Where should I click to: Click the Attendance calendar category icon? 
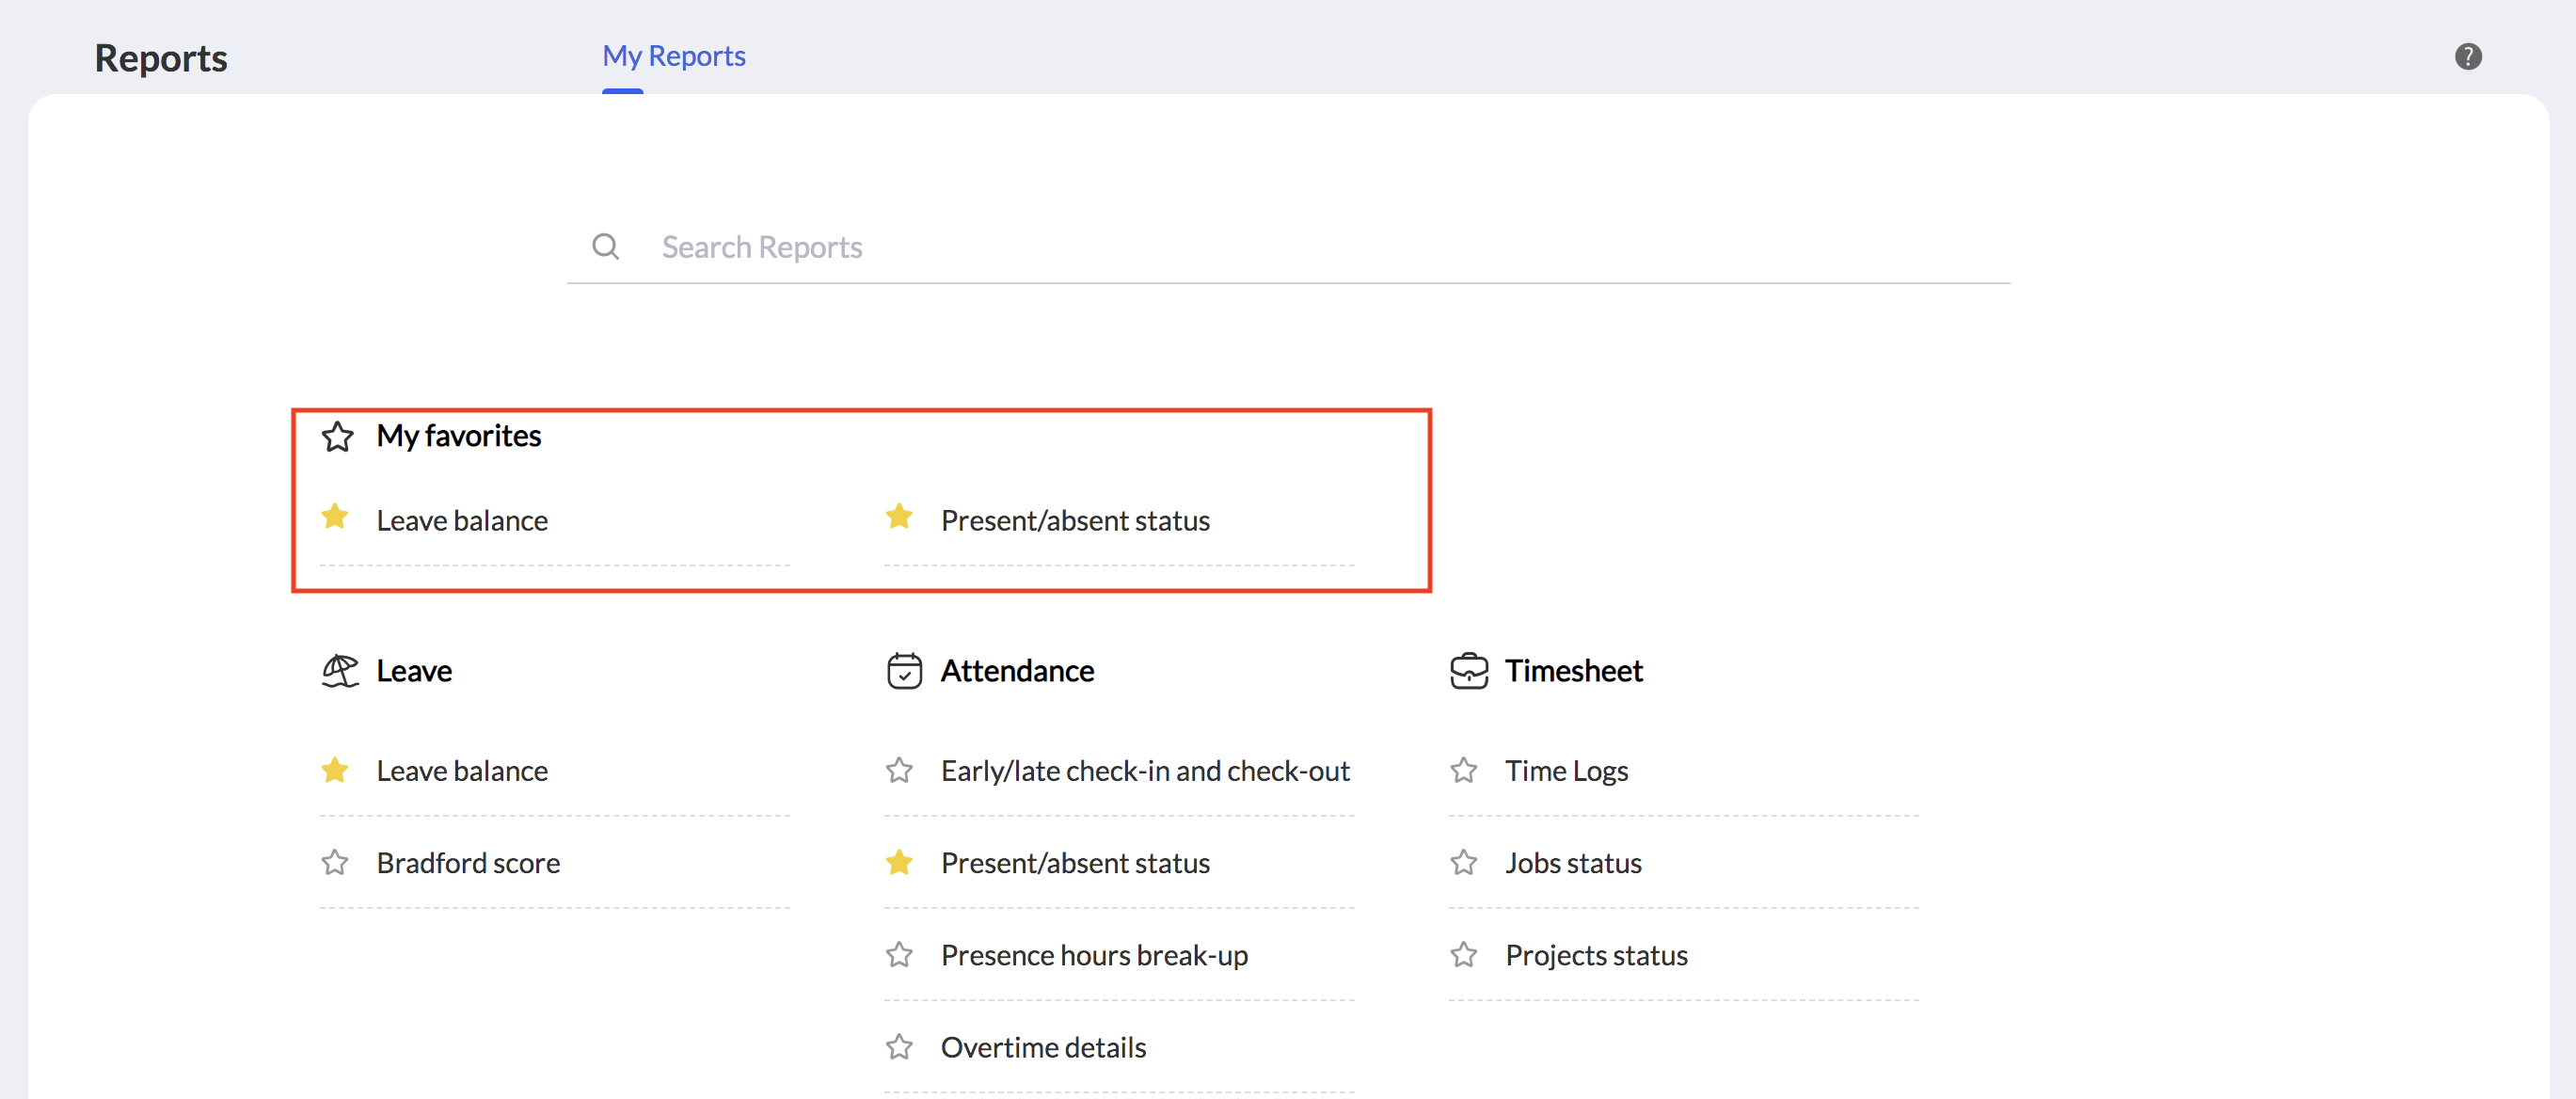[x=903, y=671]
